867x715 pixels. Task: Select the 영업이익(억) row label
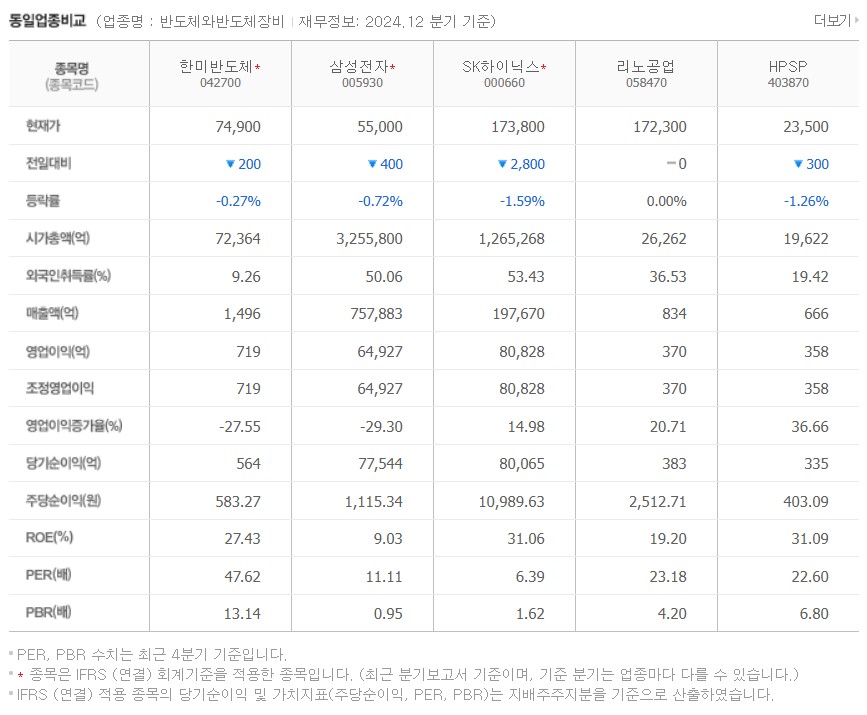pos(58,351)
